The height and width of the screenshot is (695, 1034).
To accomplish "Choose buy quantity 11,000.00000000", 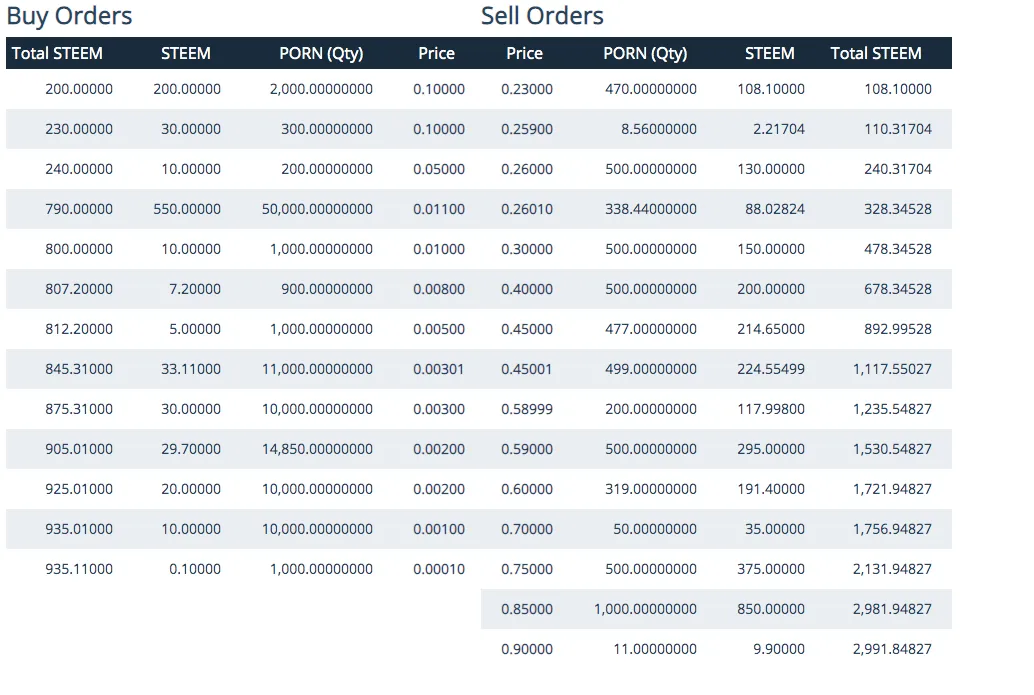I will [317, 369].
